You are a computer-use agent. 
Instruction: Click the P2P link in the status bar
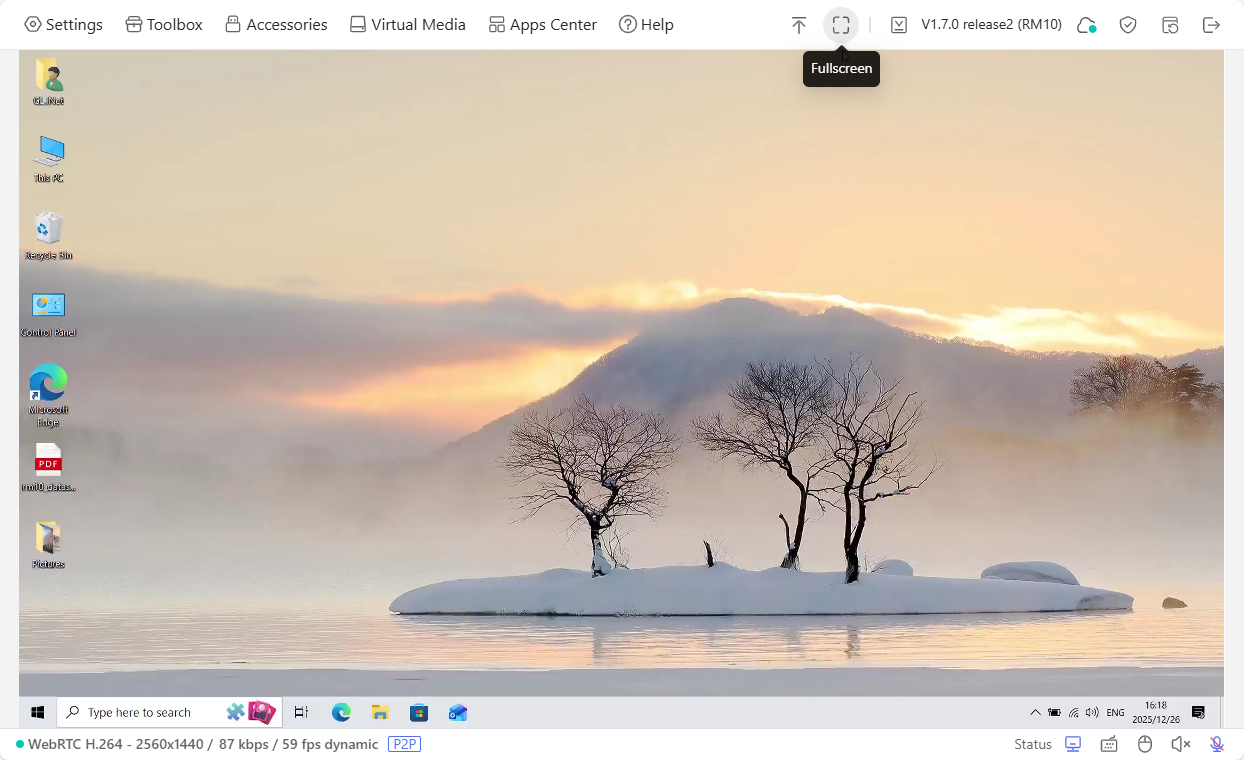(405, 744)
